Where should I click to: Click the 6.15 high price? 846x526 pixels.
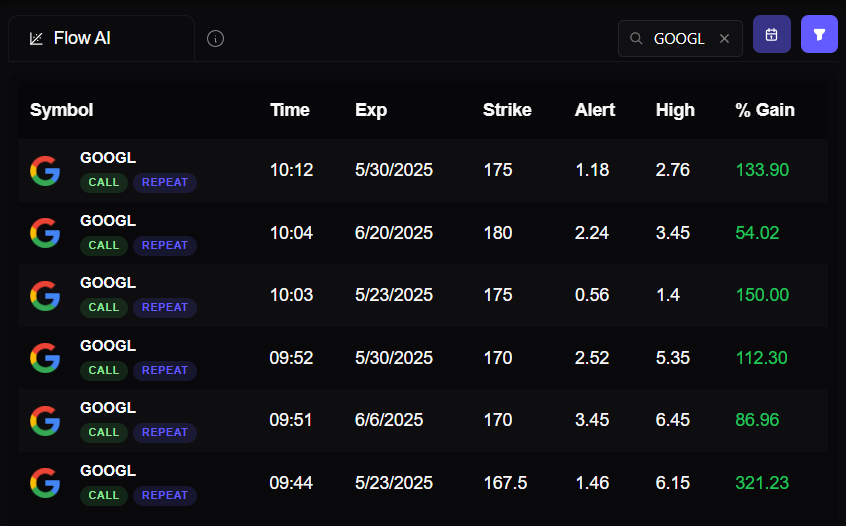(673, 483)
